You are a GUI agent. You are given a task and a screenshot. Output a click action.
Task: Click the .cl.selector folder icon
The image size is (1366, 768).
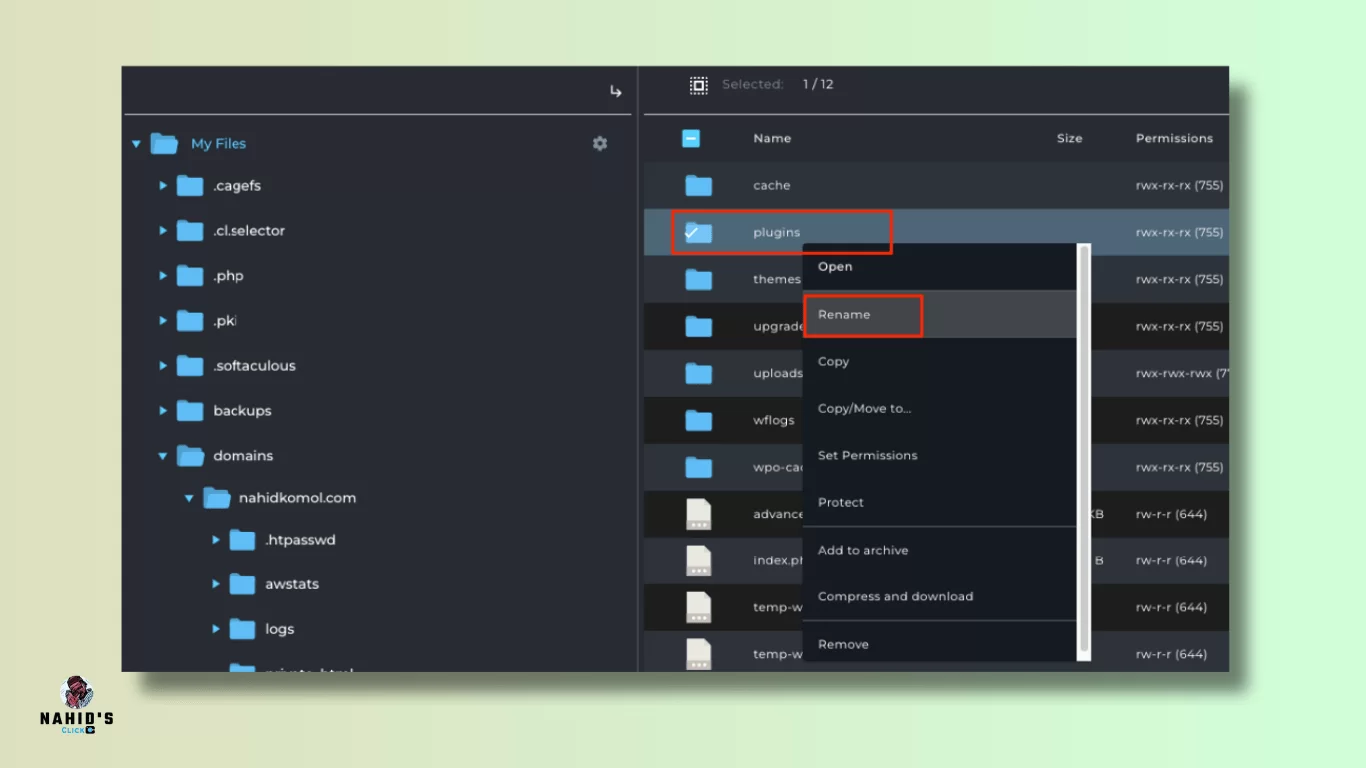tap(190, 231)
